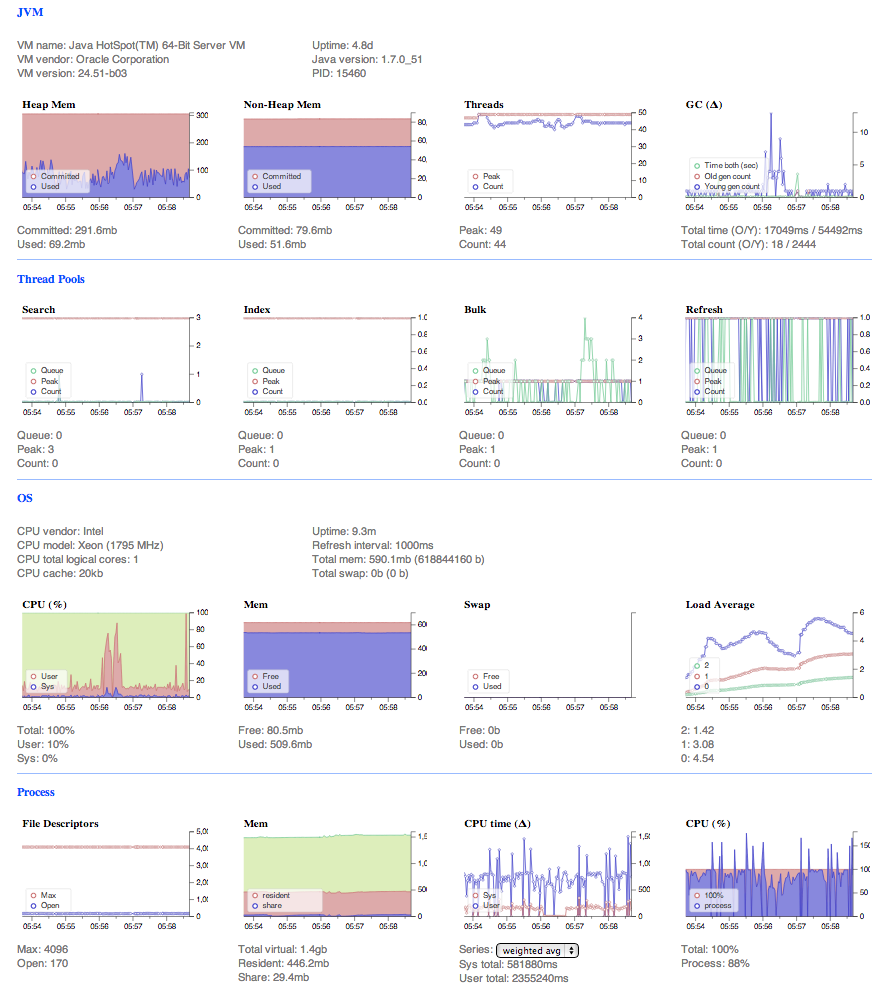Select the Heap Mem chart
This screenshot has width=894, height=986.
click(106, 155)
